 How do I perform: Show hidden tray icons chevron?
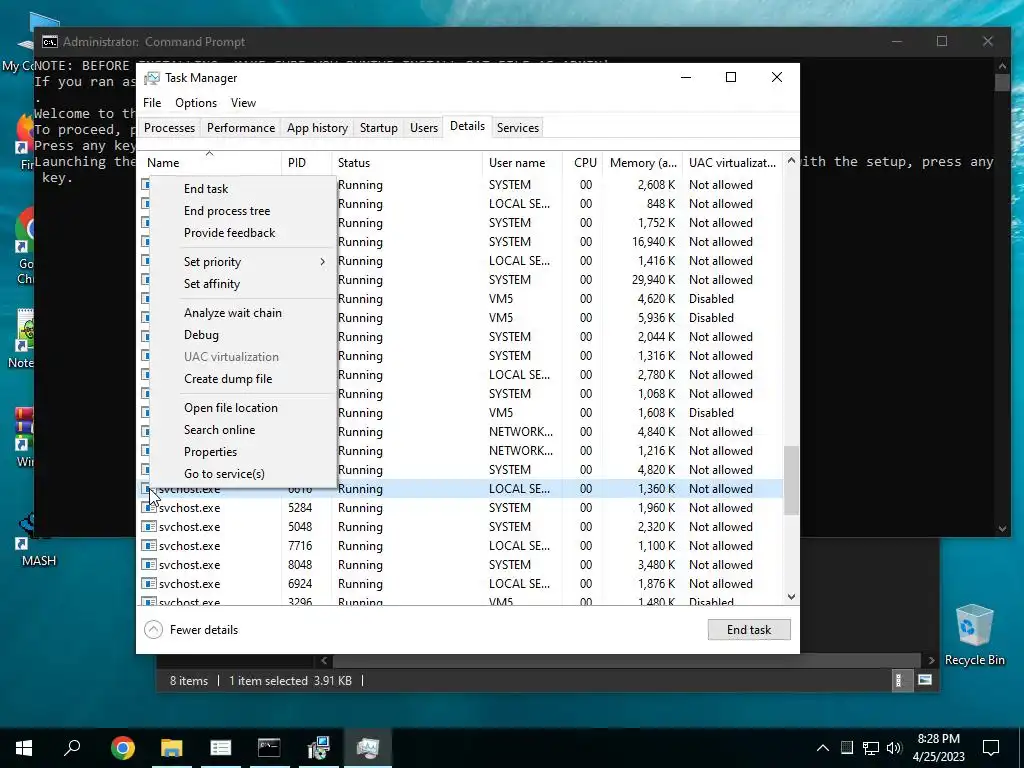[823, 748]
